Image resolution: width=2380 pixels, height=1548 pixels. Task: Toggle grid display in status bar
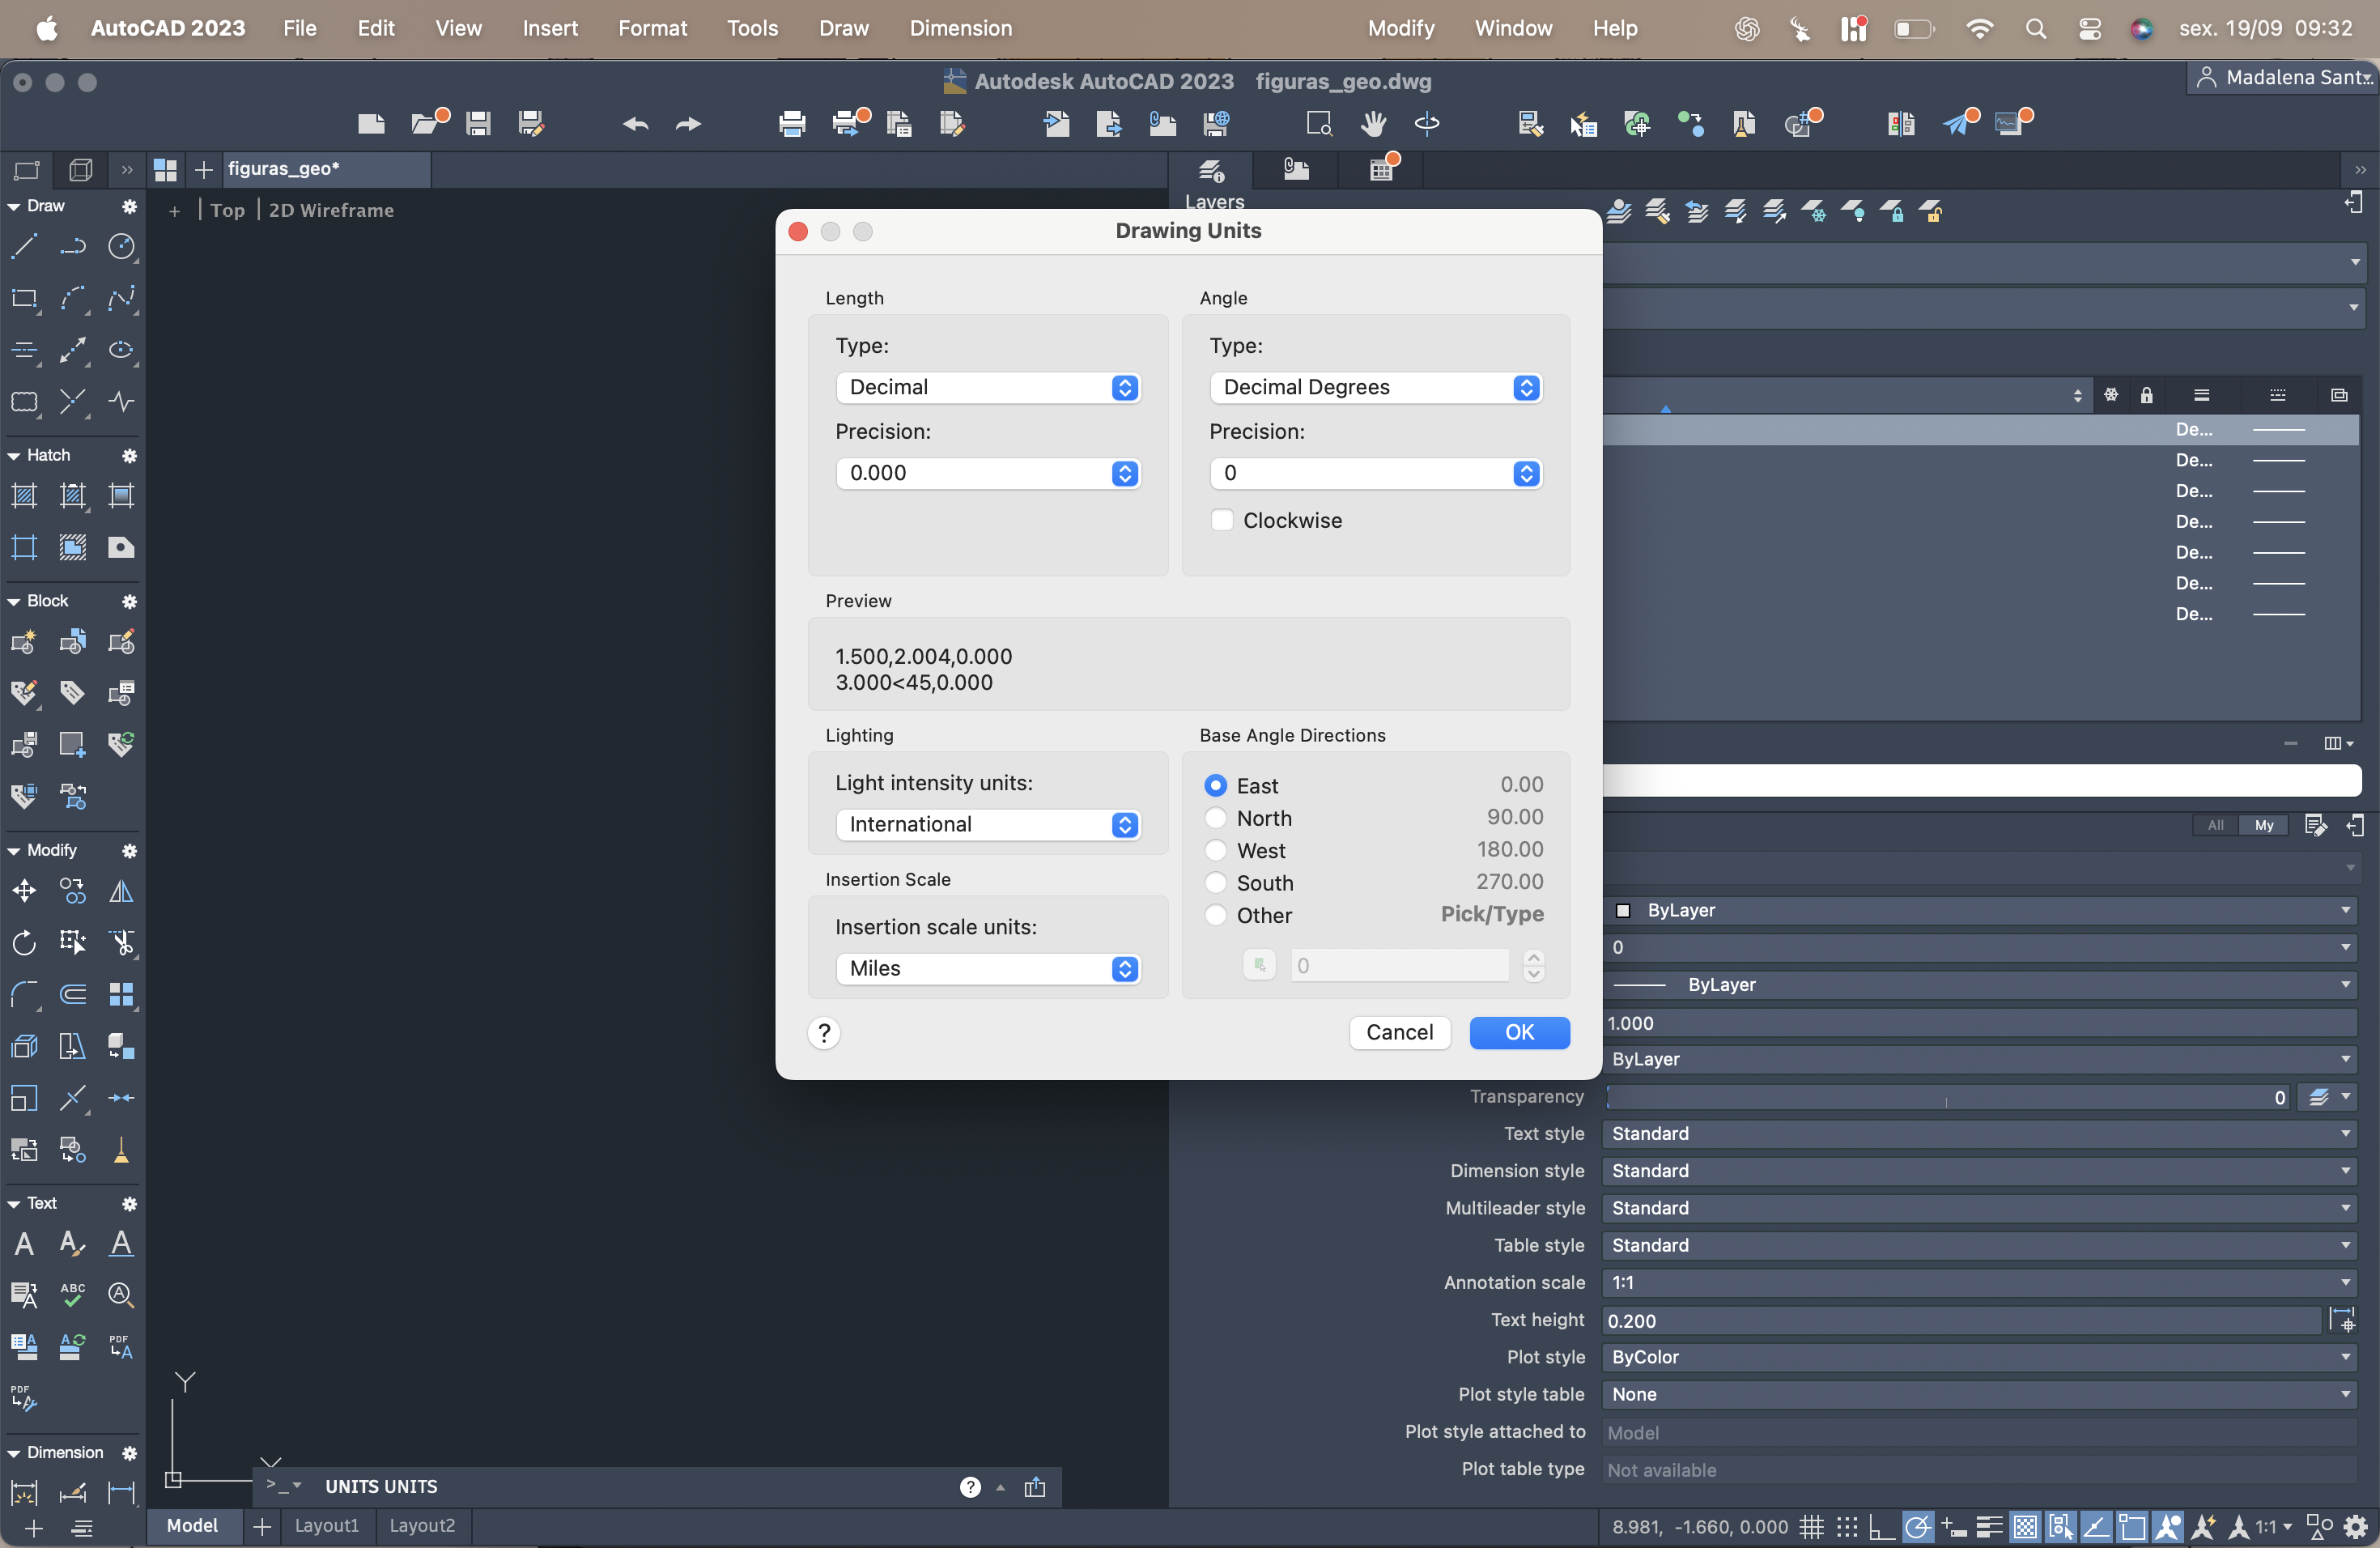click(x=1811, y=1527)
